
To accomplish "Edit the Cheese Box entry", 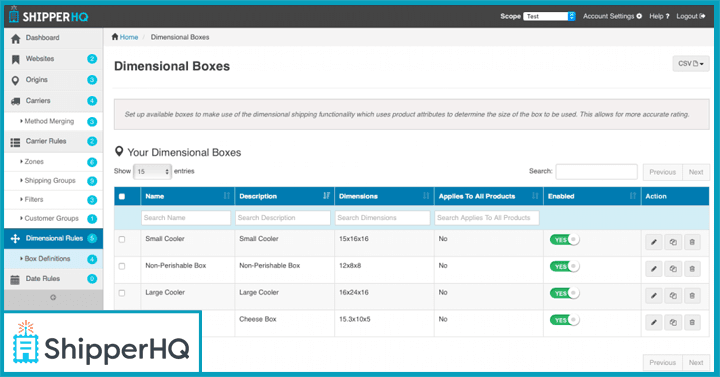I will point(654,322).
